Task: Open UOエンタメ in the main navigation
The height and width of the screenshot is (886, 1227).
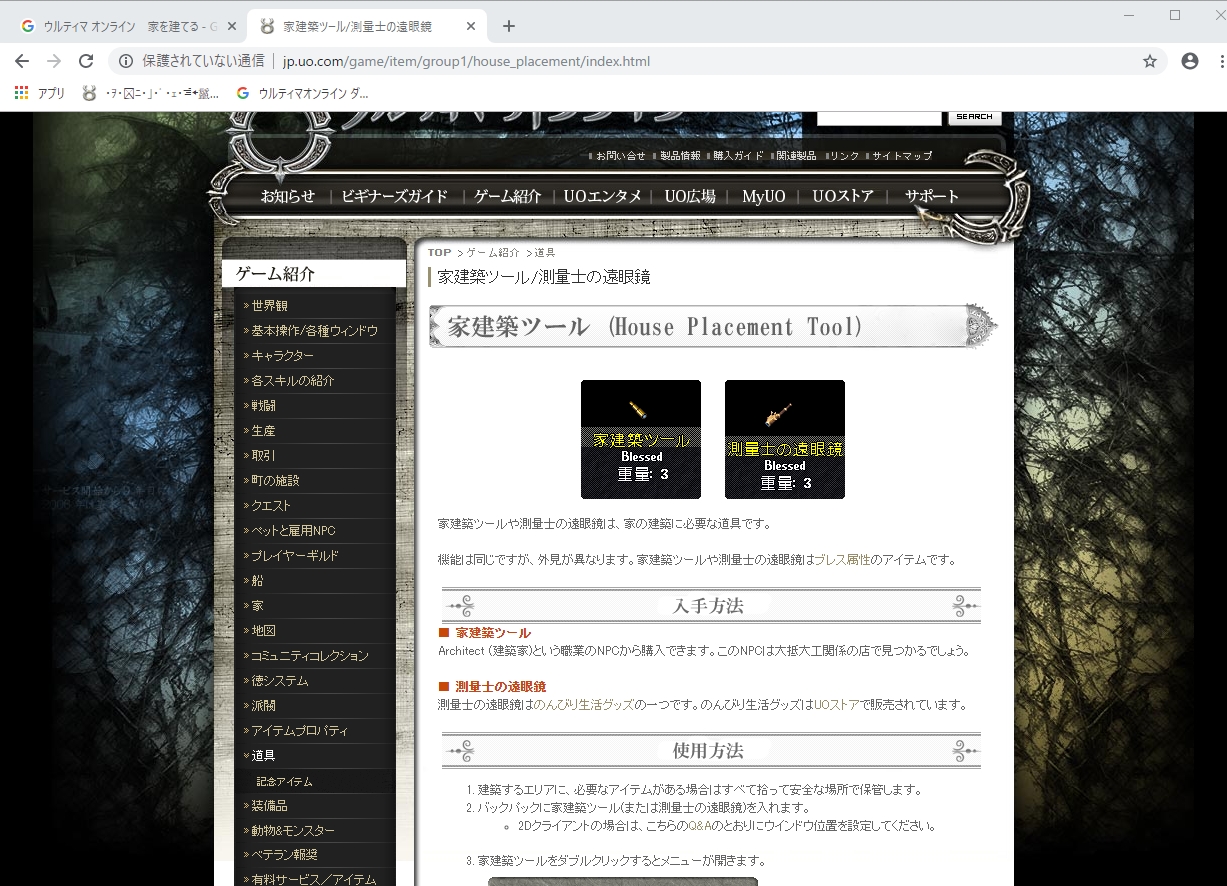Action: point(602,196)
